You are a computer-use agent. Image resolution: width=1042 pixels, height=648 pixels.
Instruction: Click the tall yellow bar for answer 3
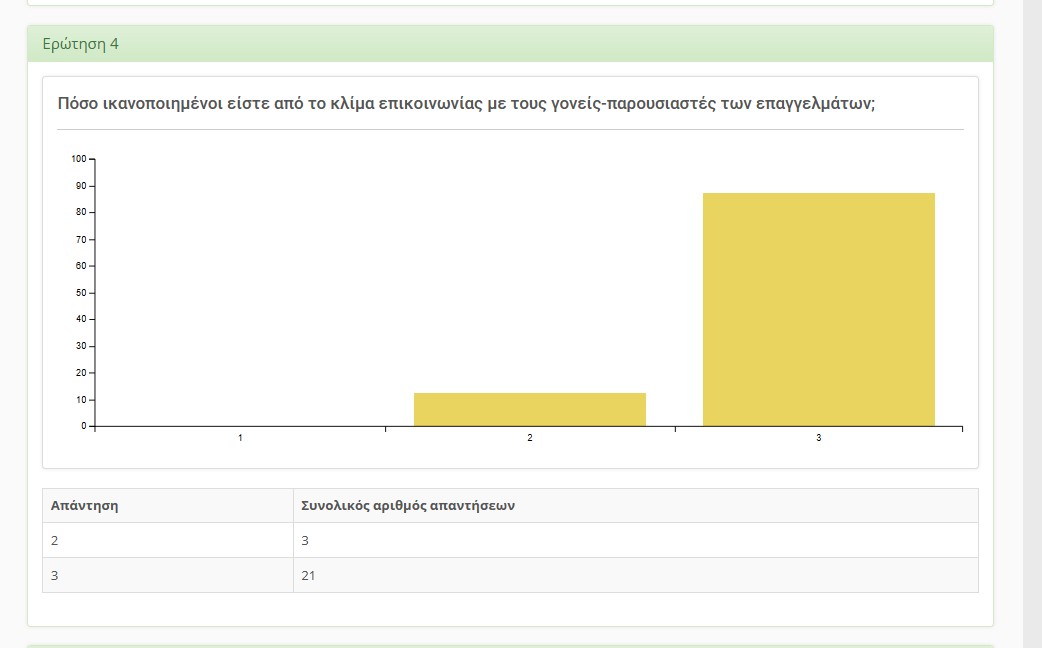click(x=818, y=309)
